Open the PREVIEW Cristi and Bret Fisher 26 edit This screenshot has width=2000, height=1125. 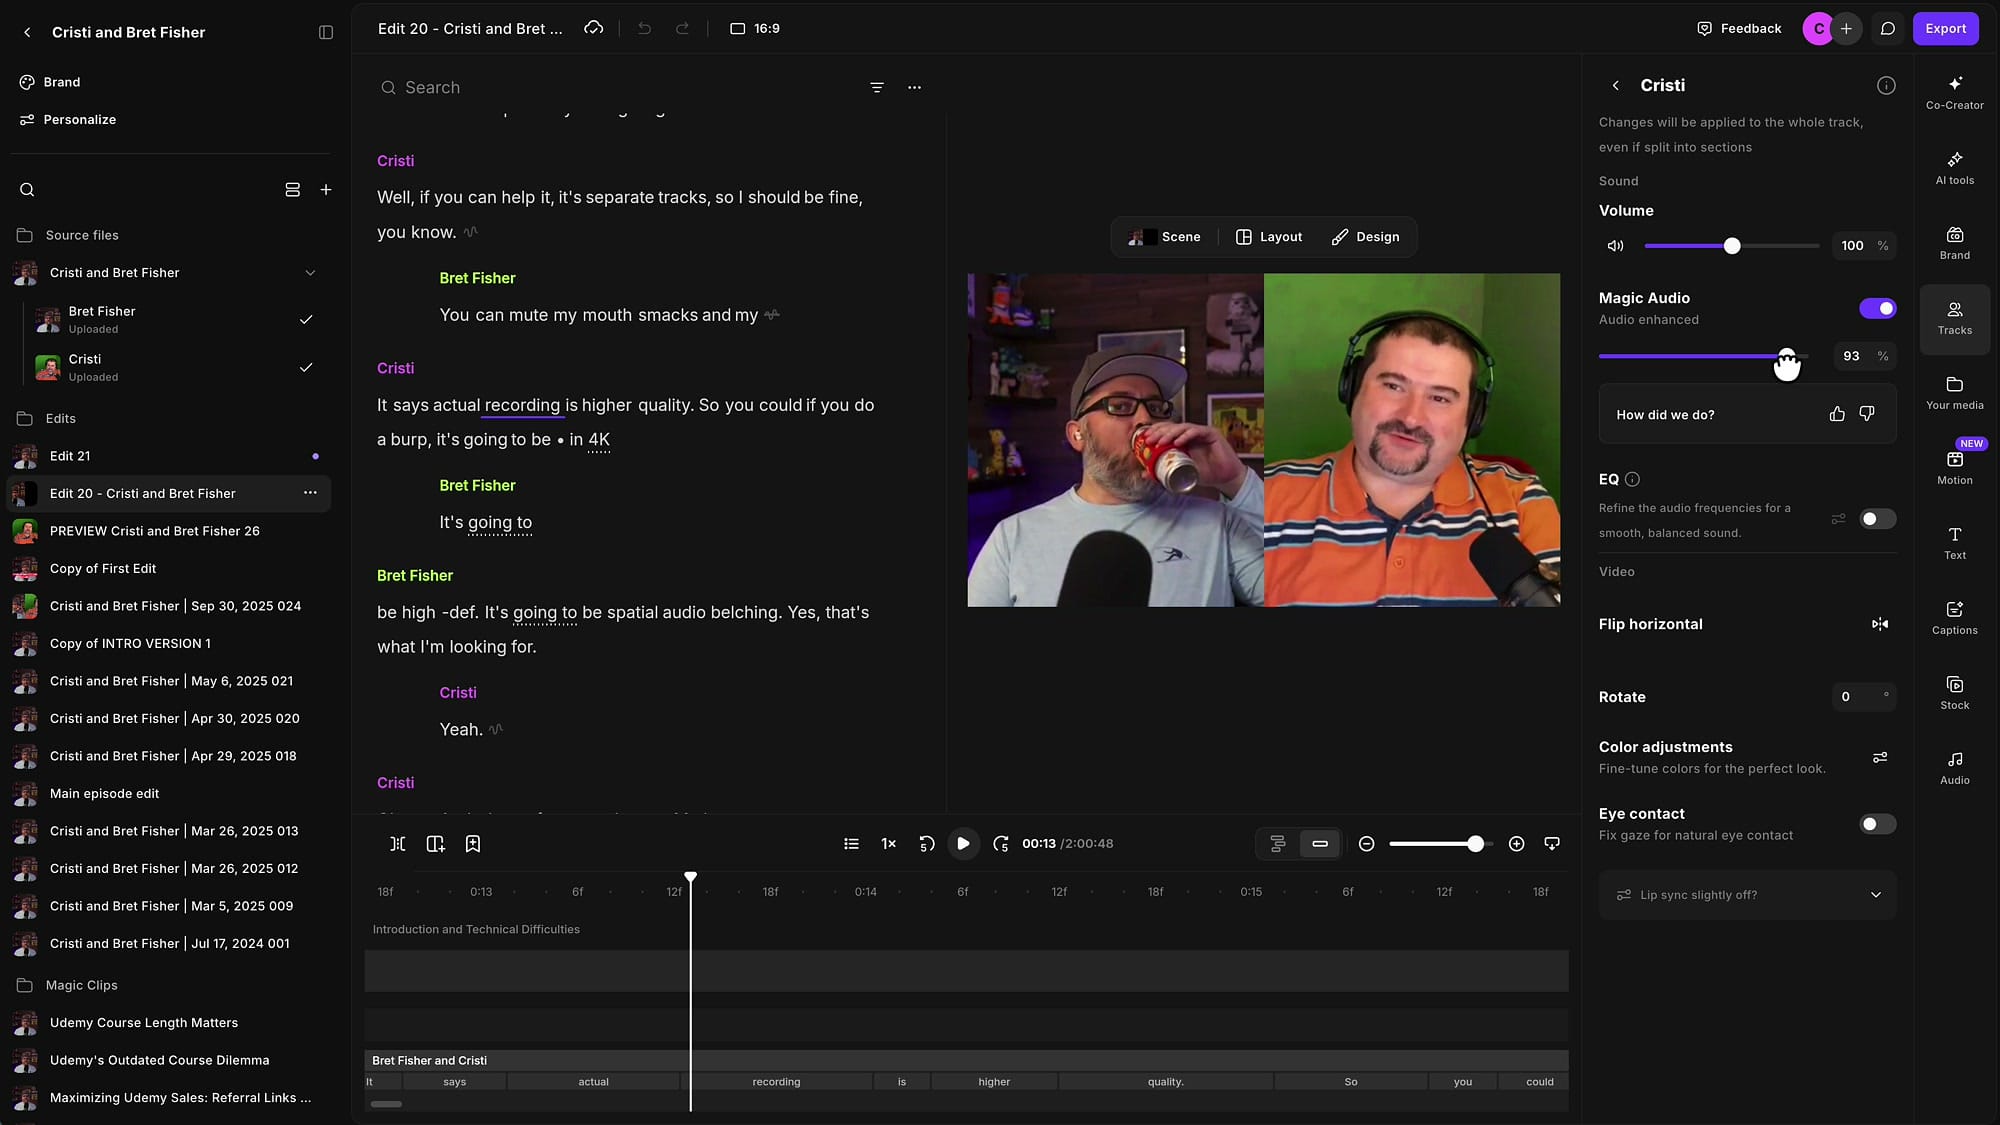point(168,531)
